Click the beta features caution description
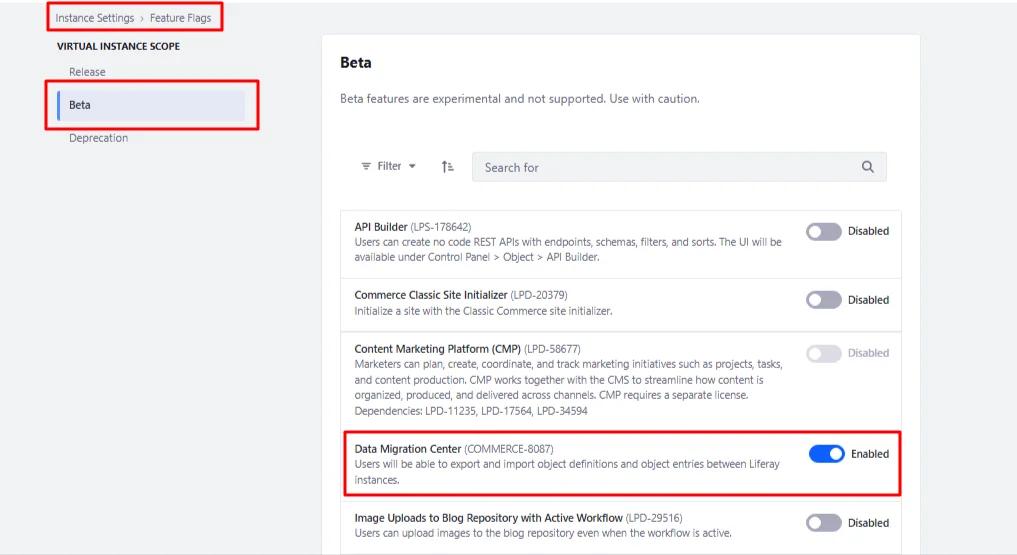The height and width of the screenshot is (555, 1017). [x=520, y=99]
